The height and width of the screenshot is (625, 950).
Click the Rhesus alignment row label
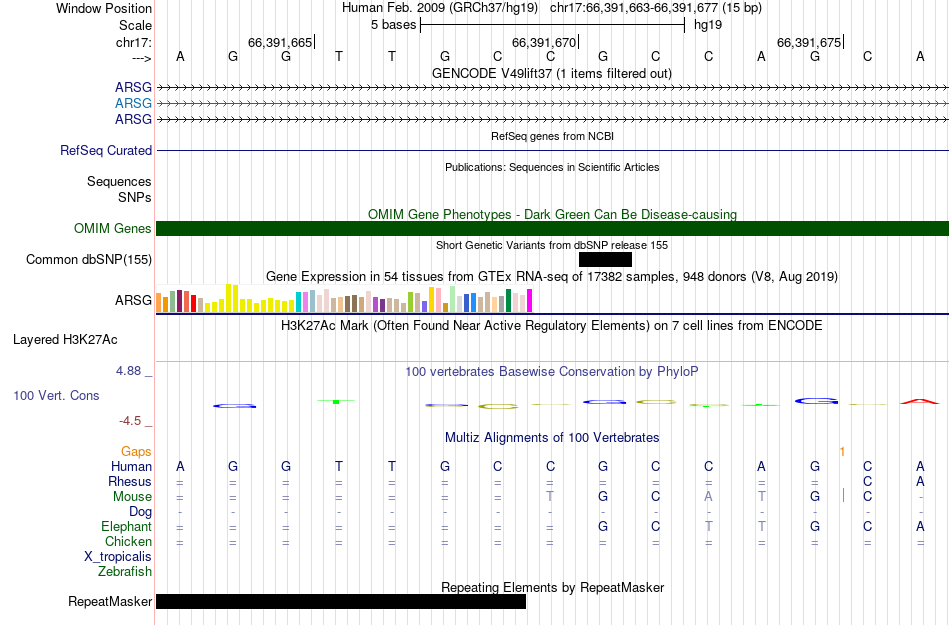(130, 481)
